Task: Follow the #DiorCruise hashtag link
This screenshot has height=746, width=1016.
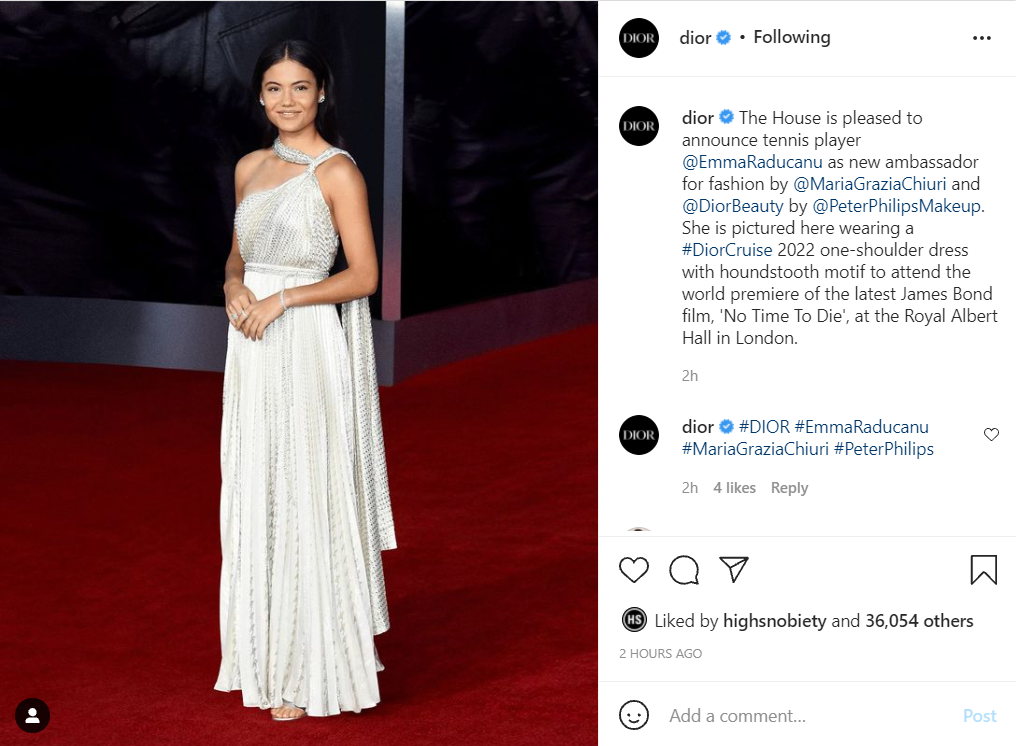Action: point(727,250)
